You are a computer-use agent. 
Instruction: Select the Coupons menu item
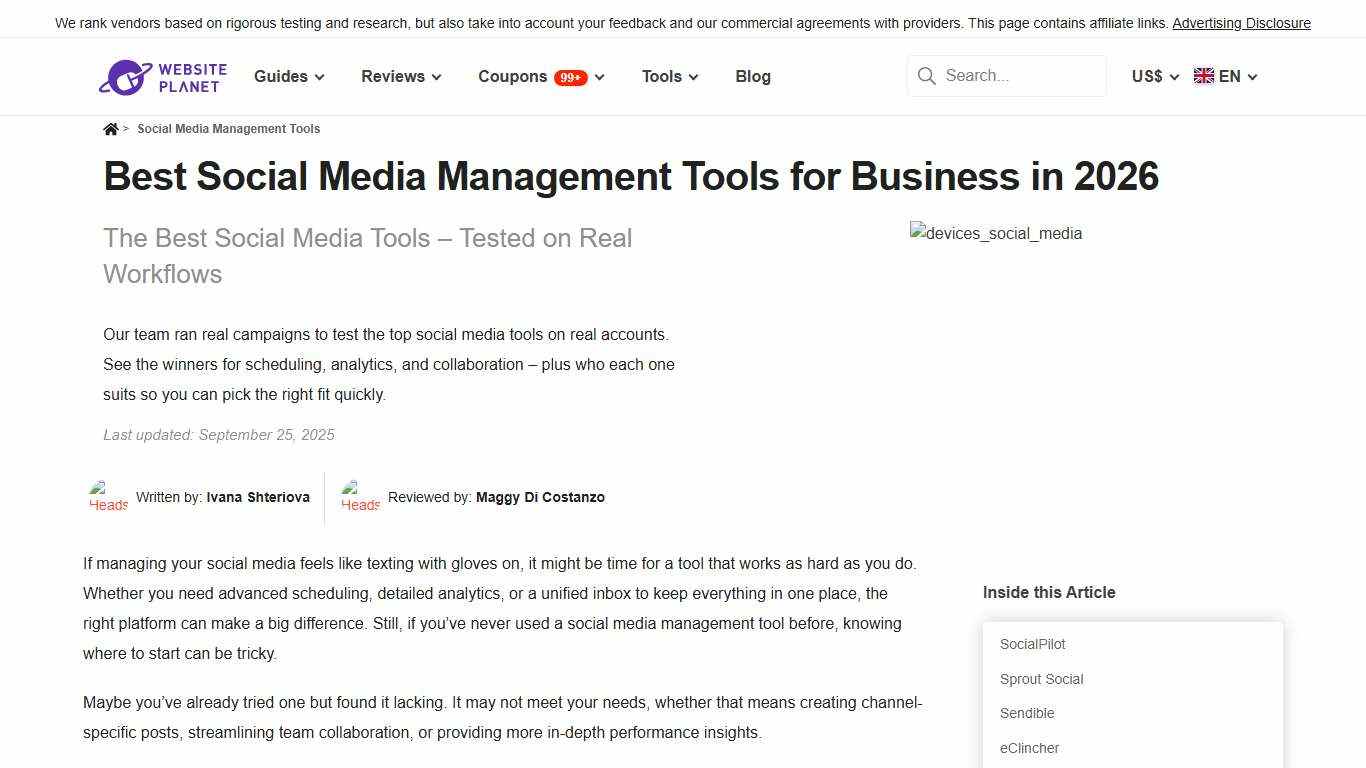(x=512, y=76)
